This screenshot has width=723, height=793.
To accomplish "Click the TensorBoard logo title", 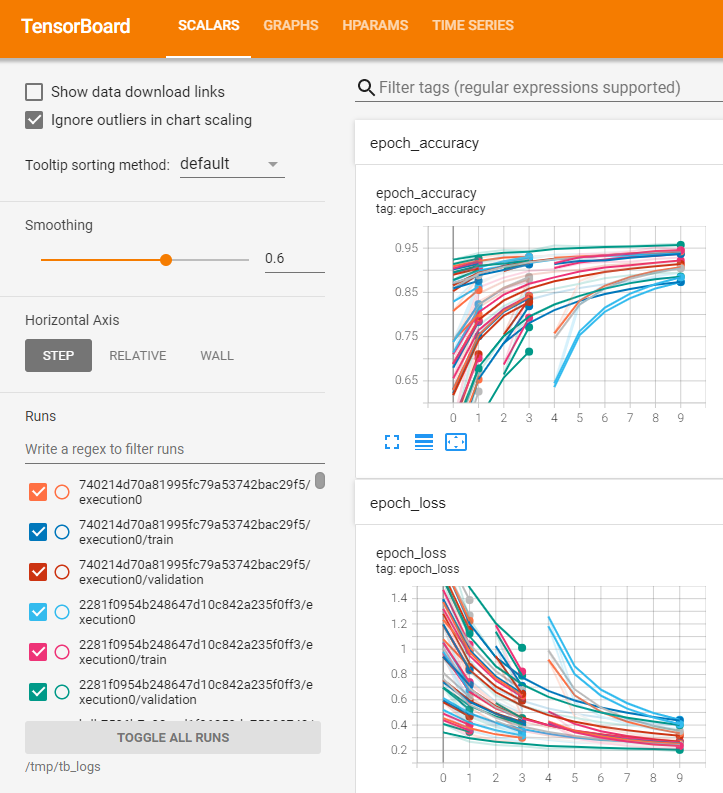I will pyautogui.click(x=76, y=26).
